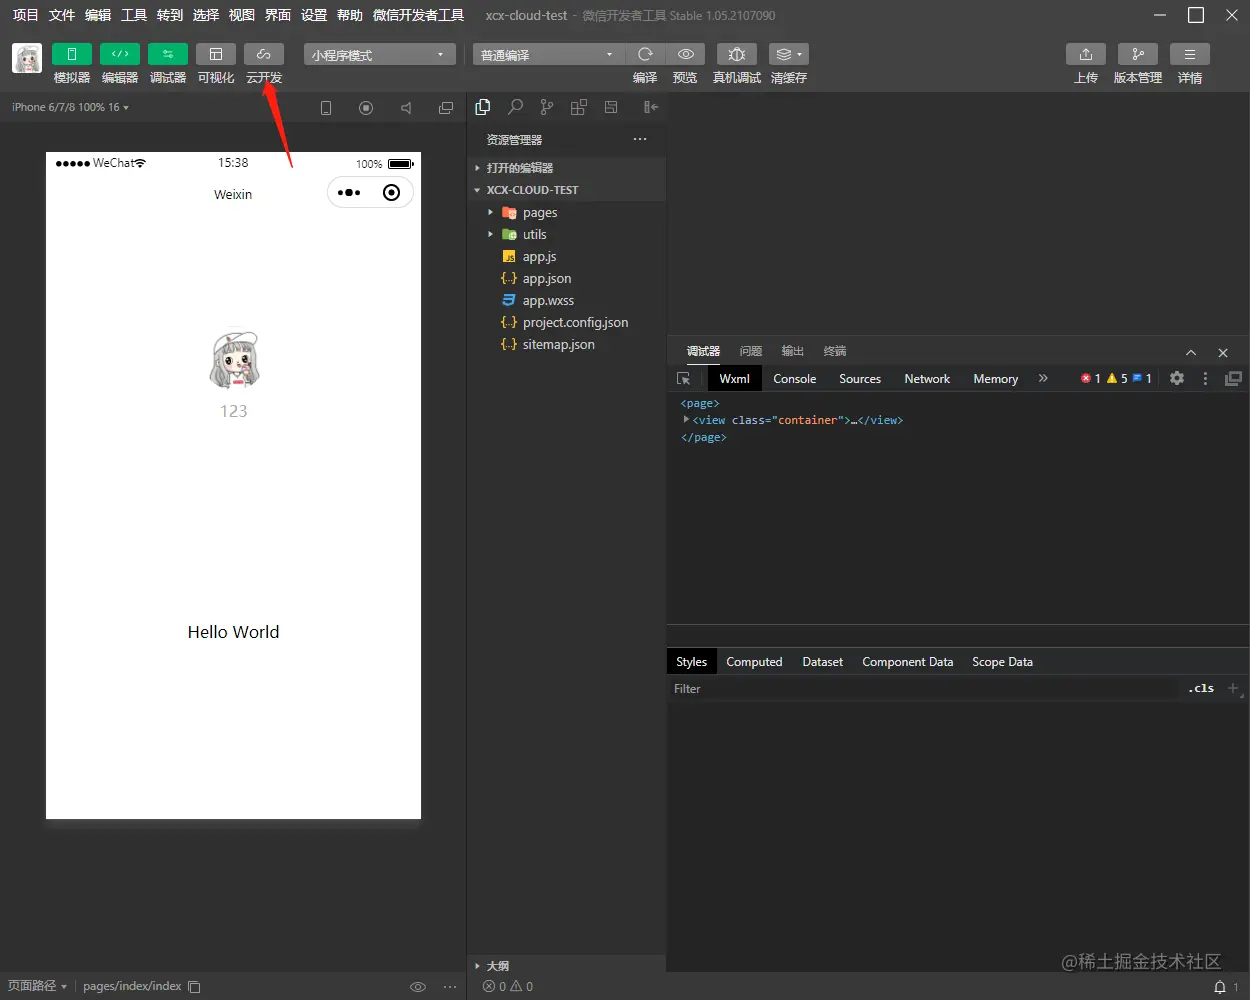Collapse the explorer sidebar icon
This screenshot has height=1000, width=1250.
(651, 107)
